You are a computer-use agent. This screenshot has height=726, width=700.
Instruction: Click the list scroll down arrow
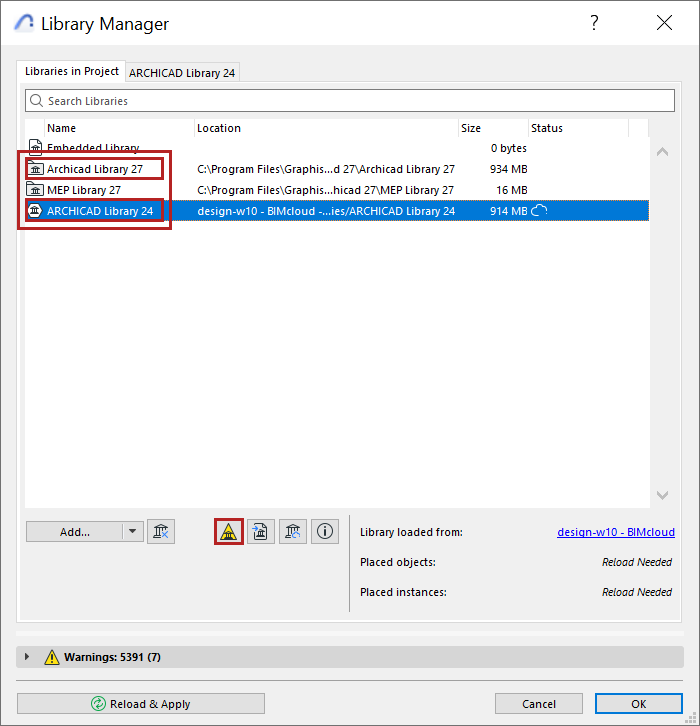point(662,495)
